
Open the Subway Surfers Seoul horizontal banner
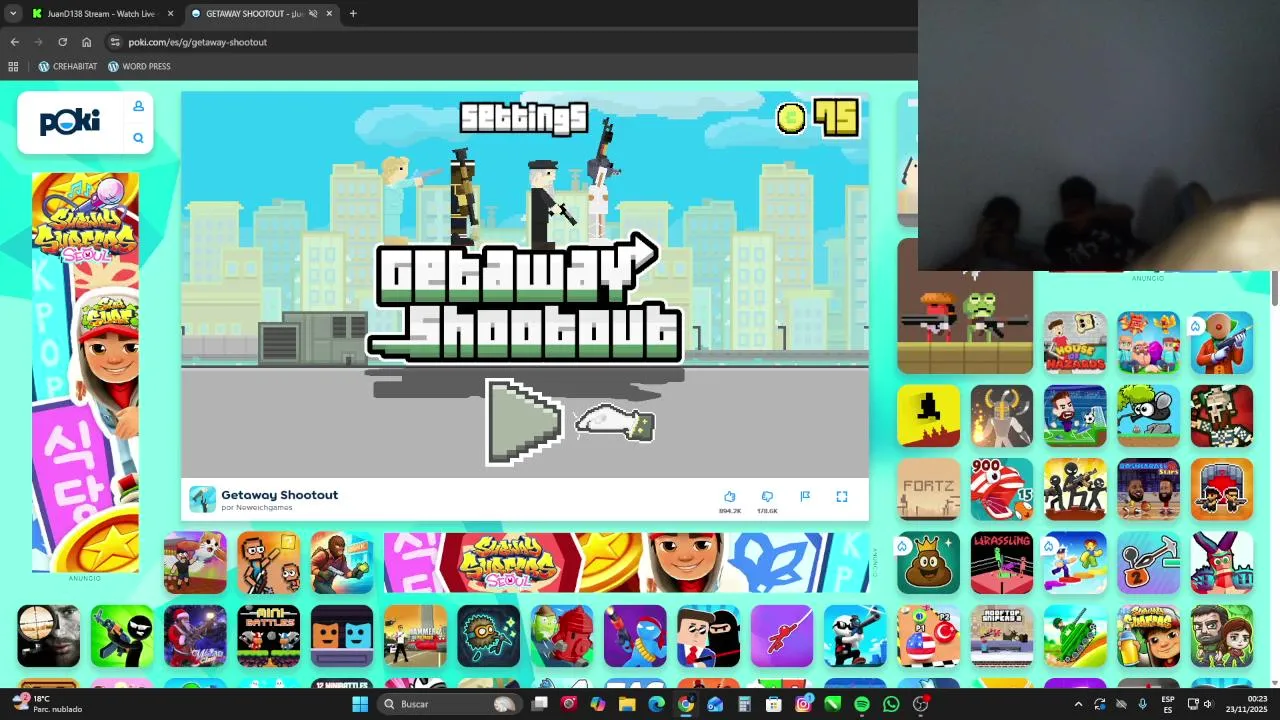click(626, 562)
